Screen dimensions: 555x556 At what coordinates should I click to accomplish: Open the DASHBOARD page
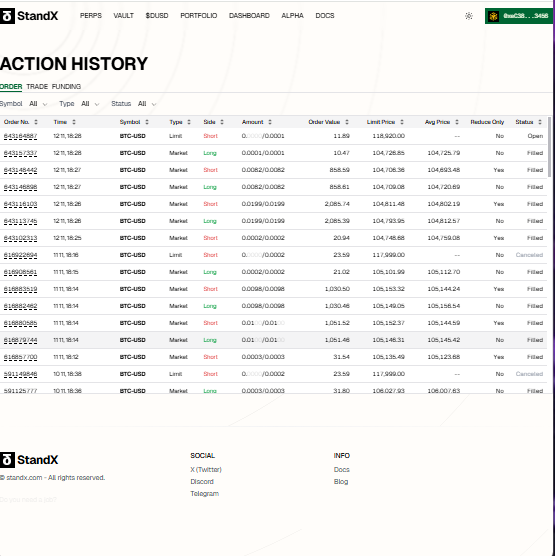[x=249, y=16]
